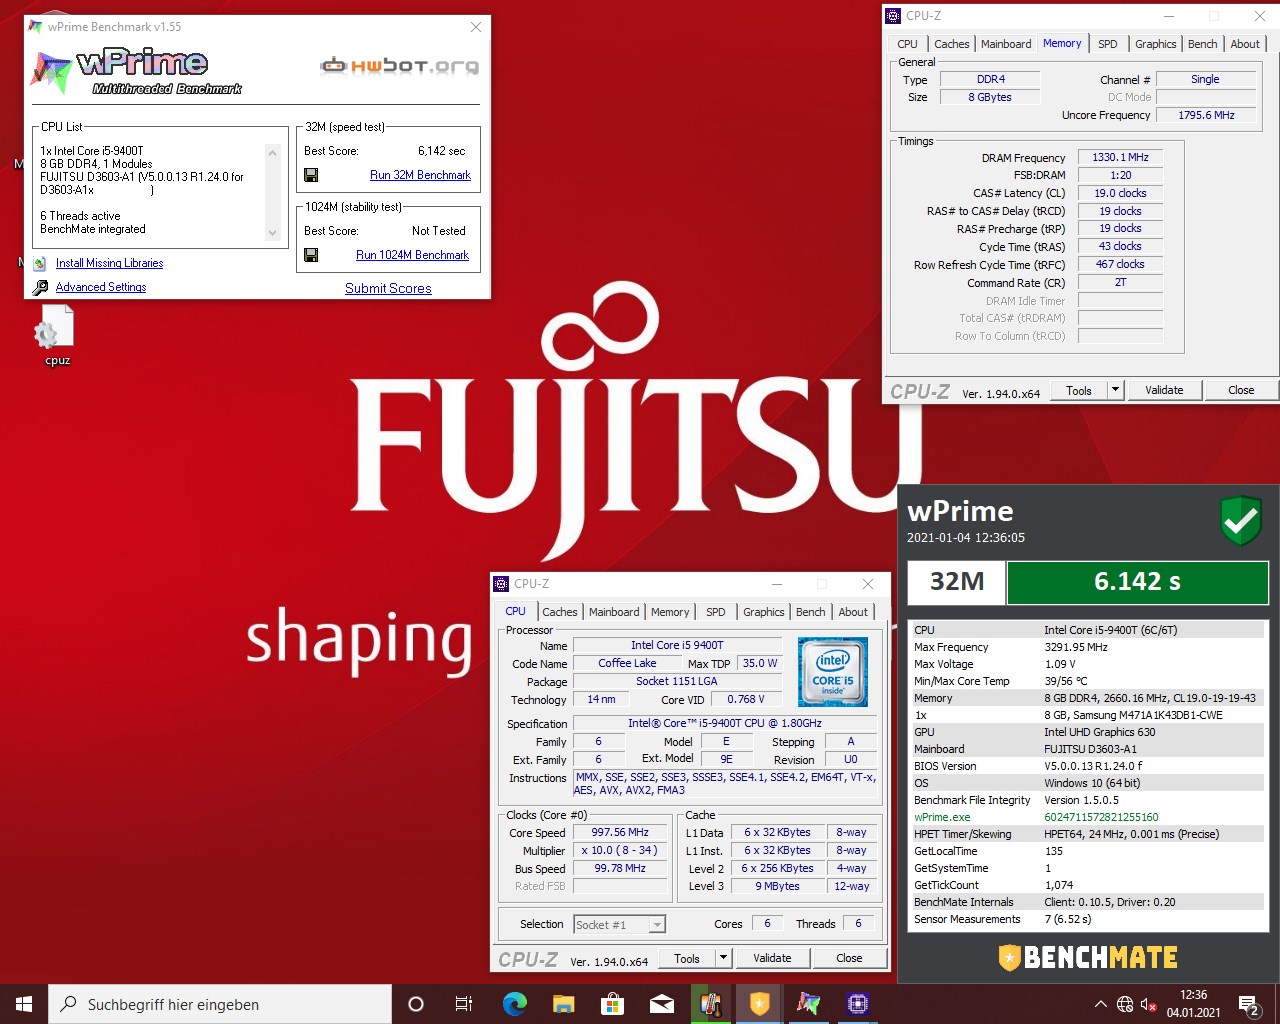Click Tools button in lower CPU-Z window
Viewport: 1280px width, 1024px height.
(687, 958)
